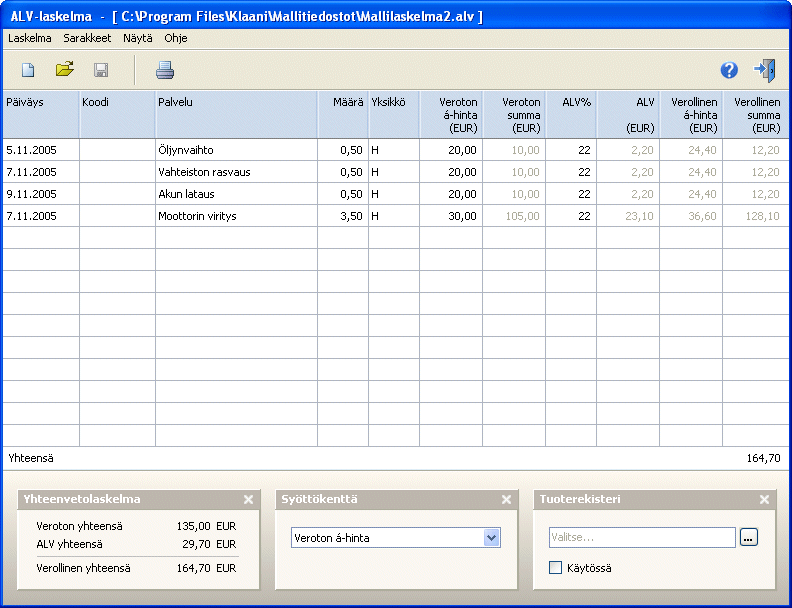Open a file using the folder icon
The image size is (792, 608).
pos(64,70)
